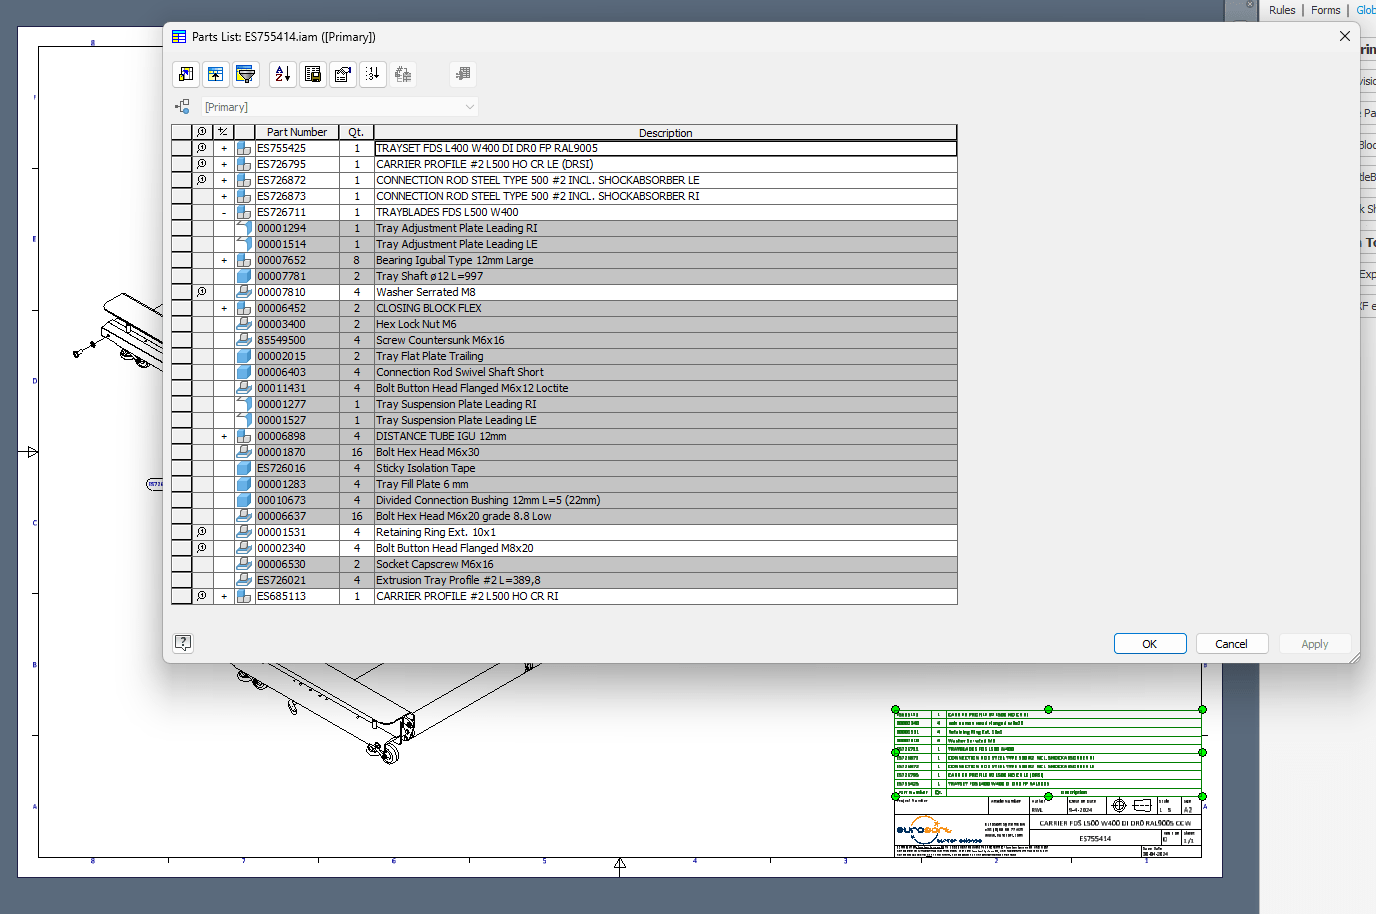Switch to the Forms tab
Screen dimensions: 1376x914
1325,10
